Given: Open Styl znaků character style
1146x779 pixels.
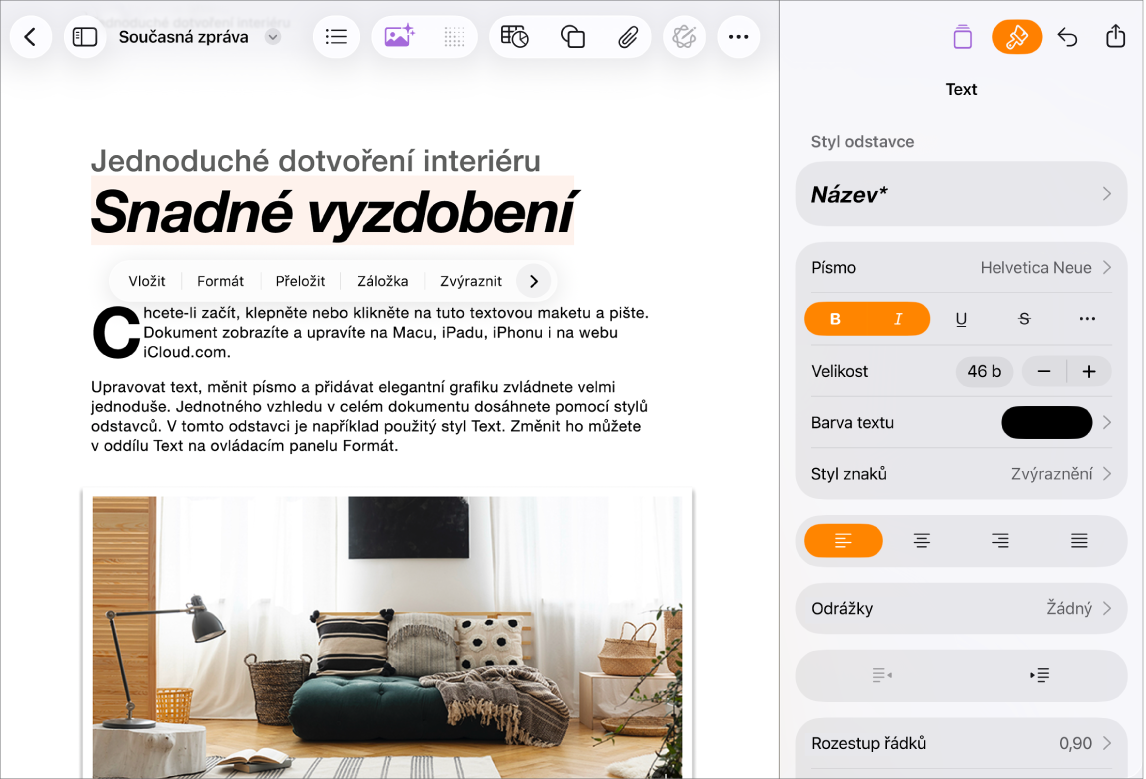Looking at the screenshot, I should pos(961,474).
